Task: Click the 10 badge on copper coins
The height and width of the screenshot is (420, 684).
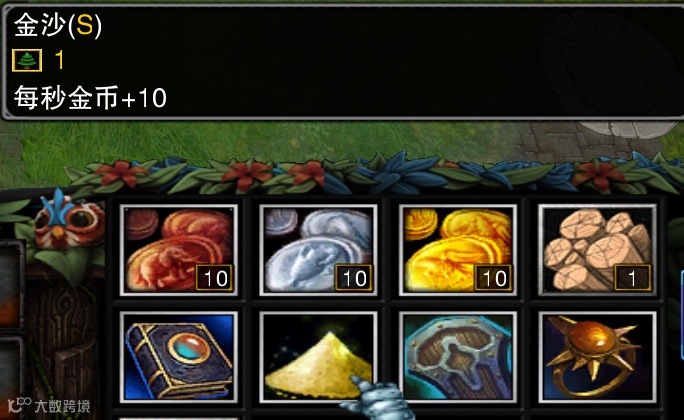Action: (214, 277)
